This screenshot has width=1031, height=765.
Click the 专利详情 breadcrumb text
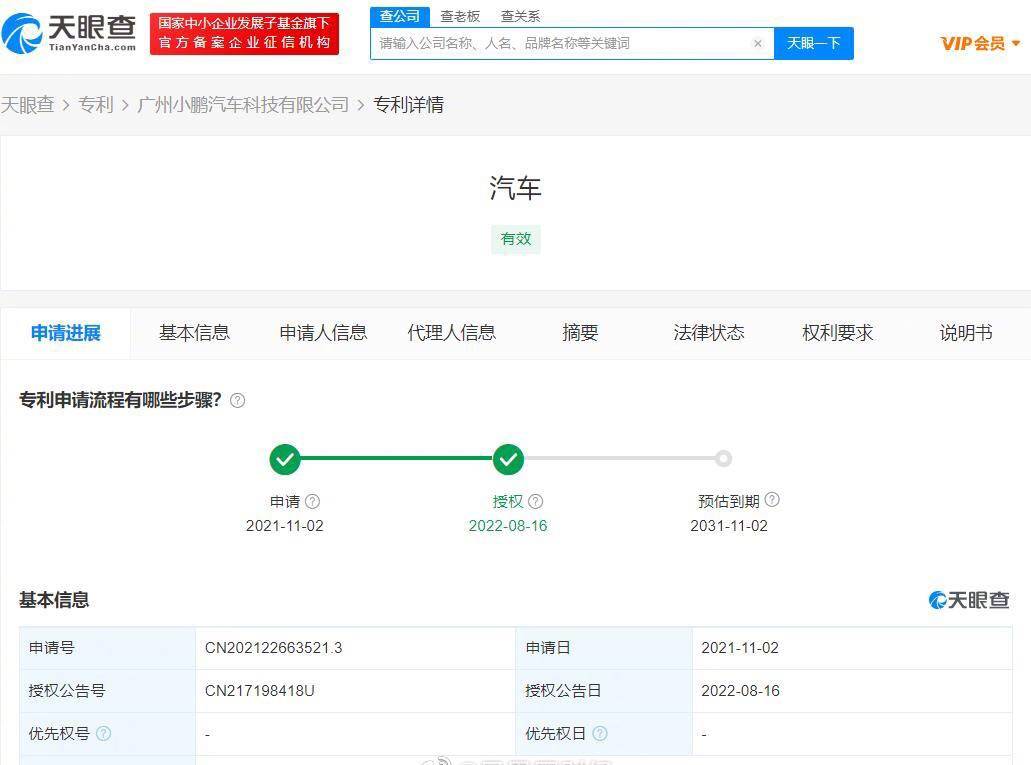[x=408, y=105]
